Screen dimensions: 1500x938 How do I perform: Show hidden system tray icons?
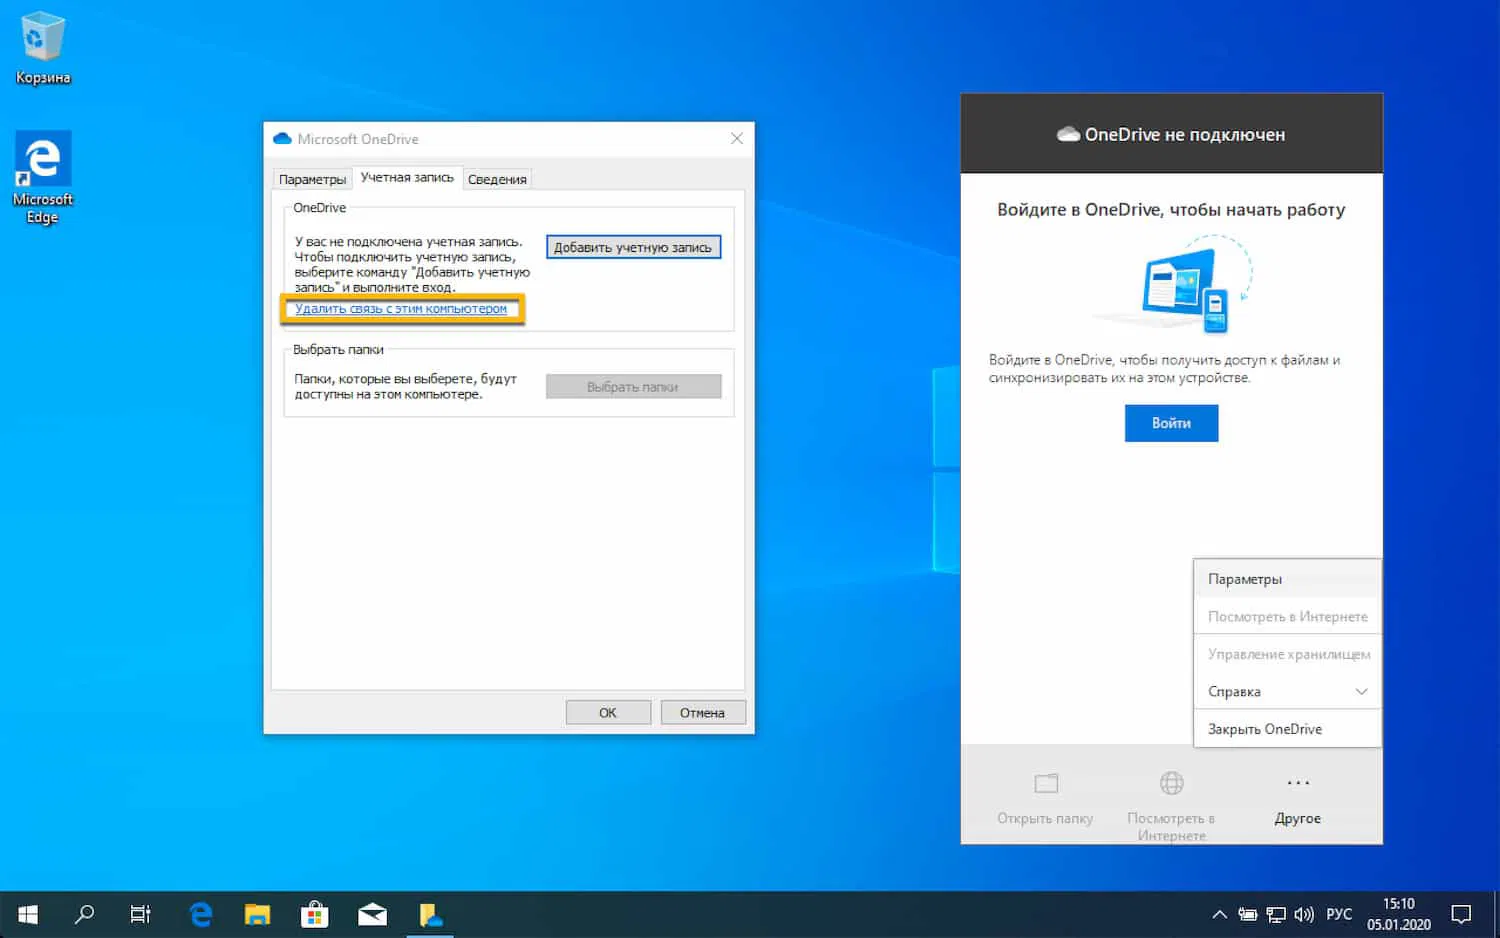coord(1219,914)
